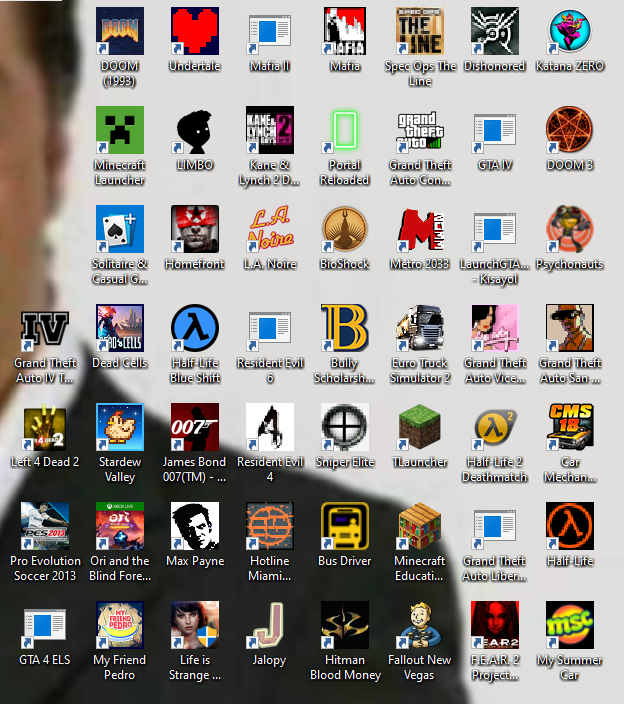Select Solitaire & Casual G... icon

(x=119, y=229)
